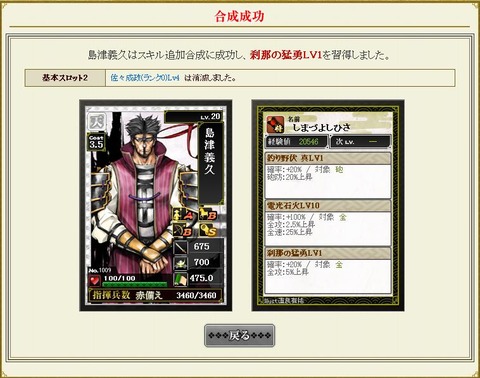Click the defense helmet icon beside 700
The width and height of the screenshot is (480, 378).
point(180,263)
